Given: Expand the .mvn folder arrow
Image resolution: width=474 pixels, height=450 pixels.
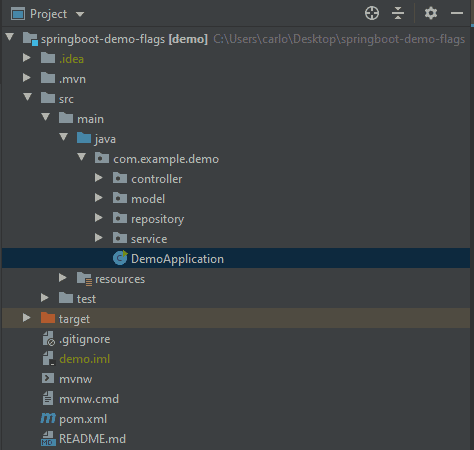Looking at the screenshot, I should 27,78.
